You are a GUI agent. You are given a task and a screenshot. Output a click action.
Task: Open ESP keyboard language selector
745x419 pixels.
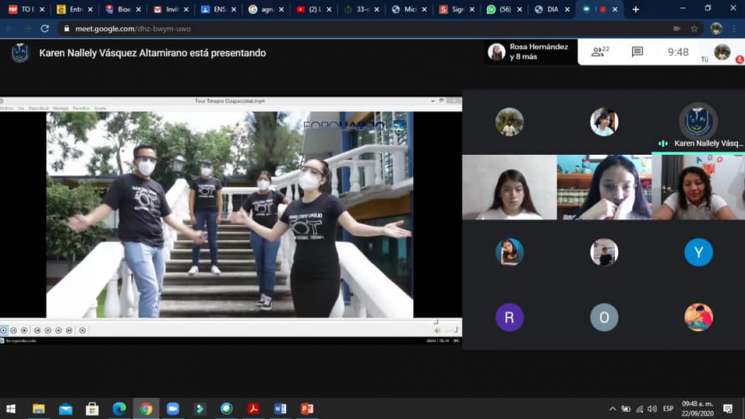(668, 409)
